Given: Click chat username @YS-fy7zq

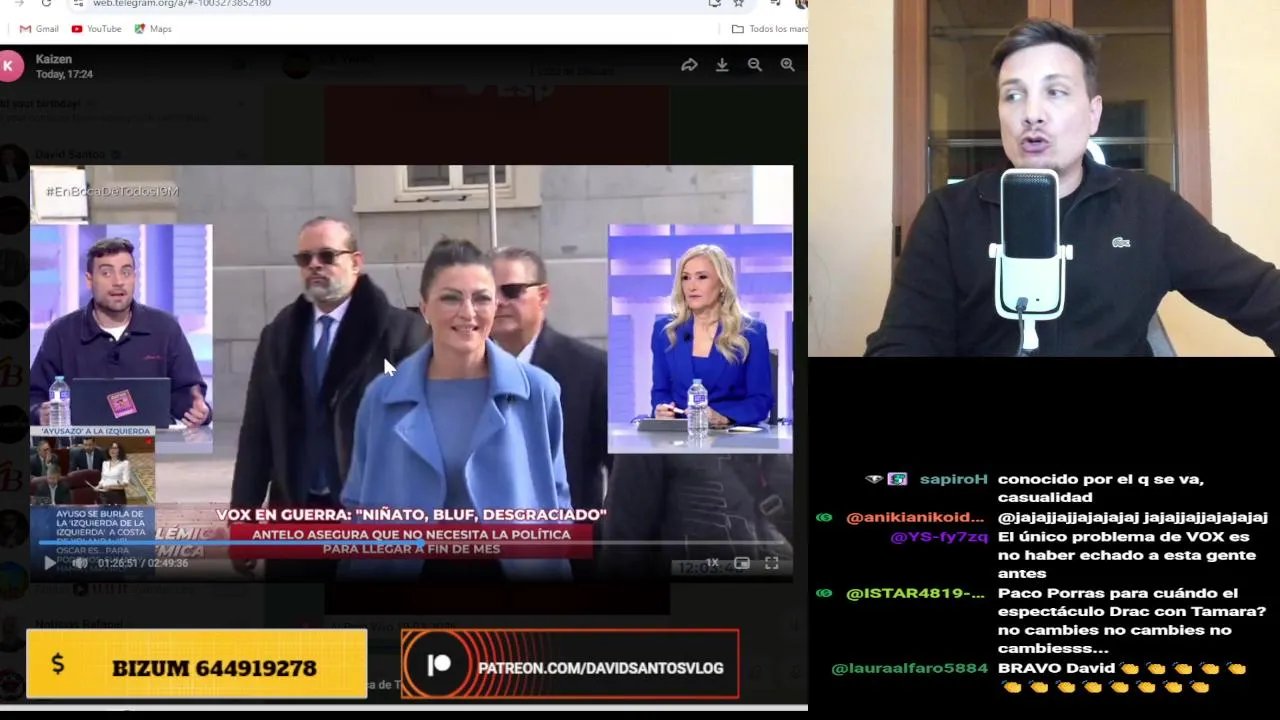Looking at the screenshot, I should (x=939, y=536).
